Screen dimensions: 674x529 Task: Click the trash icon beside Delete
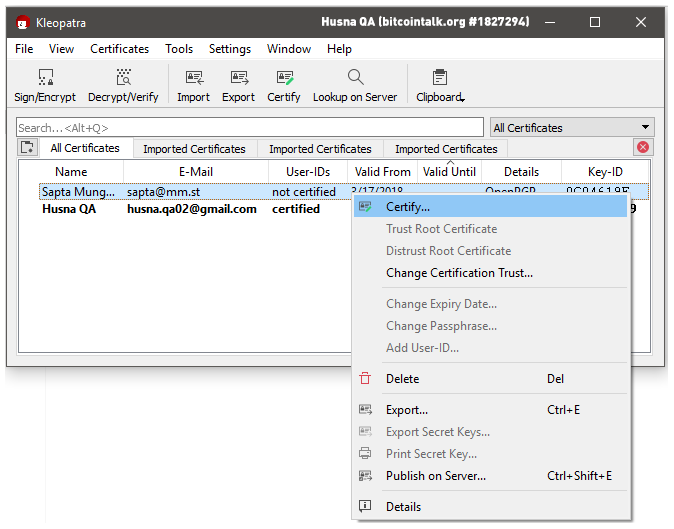coord(365,379)
